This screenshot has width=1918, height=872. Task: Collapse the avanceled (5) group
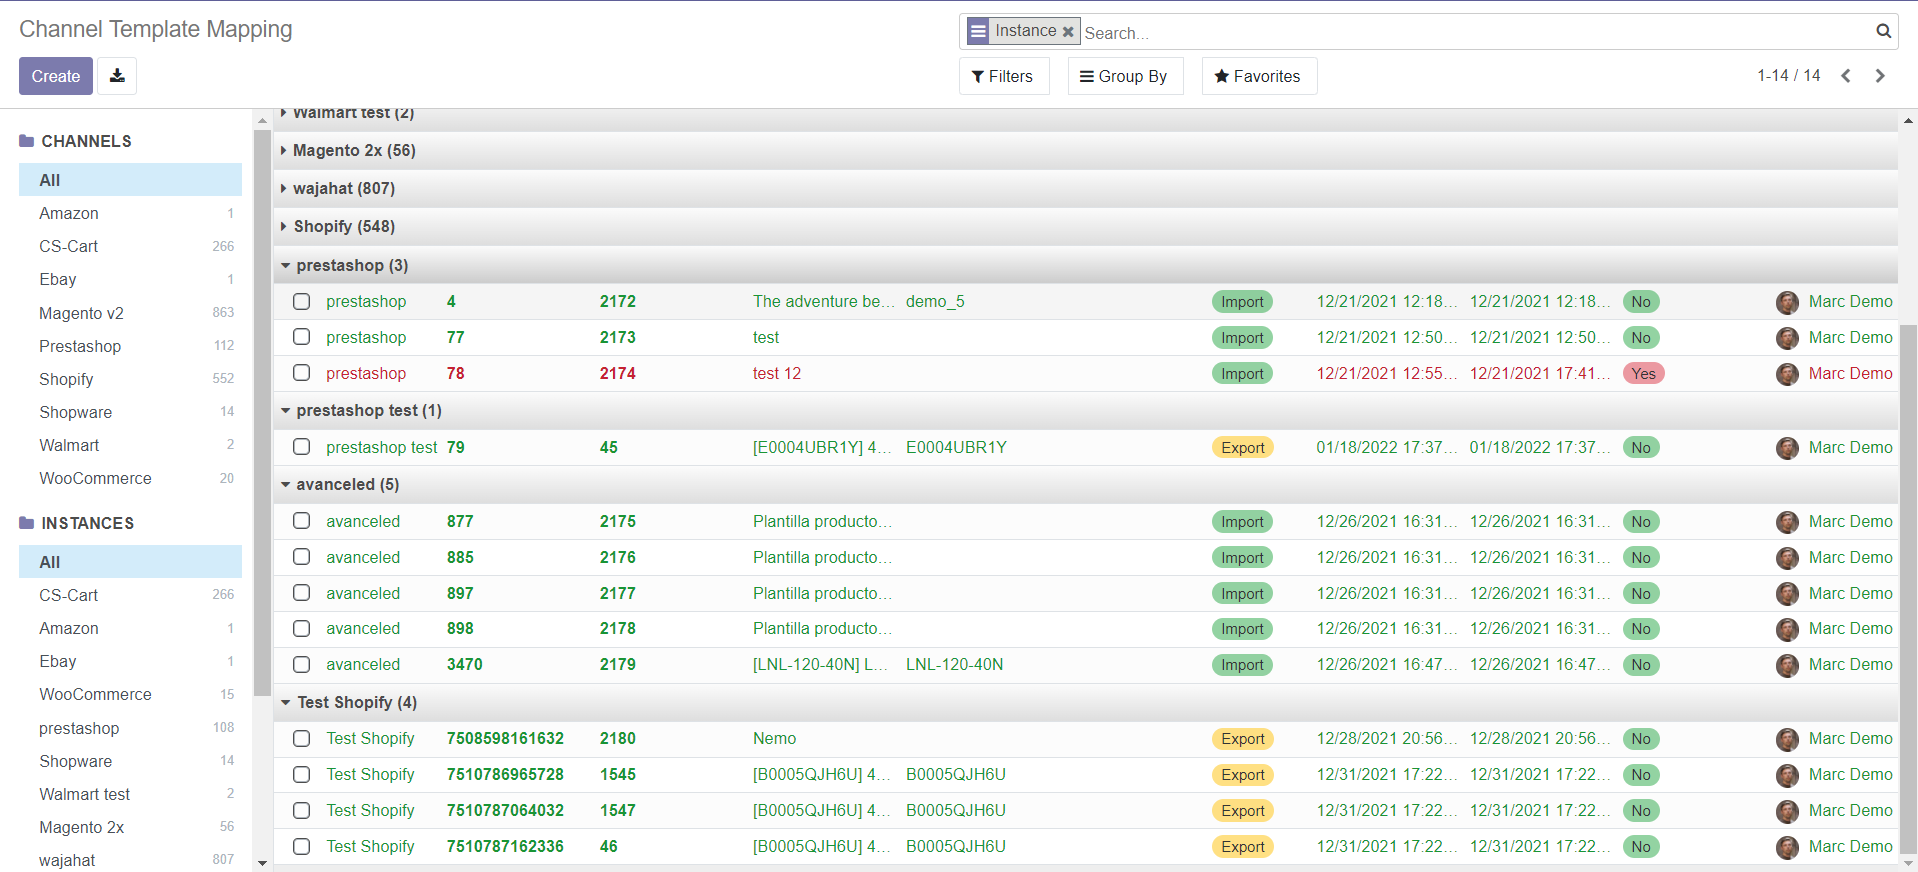coord(347,484)
